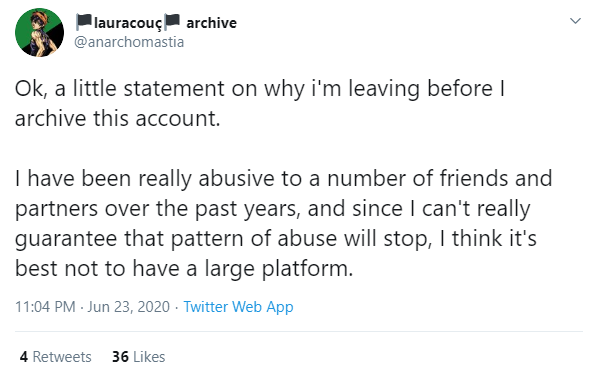View the 36 Likes list
The width and height of the screenshot is (596, 380).
click(138, 357)
